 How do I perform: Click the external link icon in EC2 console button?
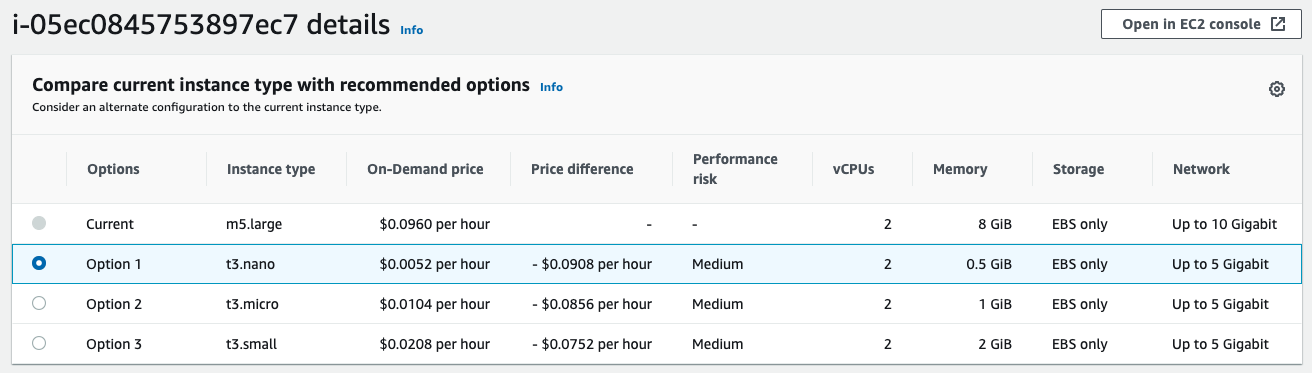click(x=1277, y=25)
